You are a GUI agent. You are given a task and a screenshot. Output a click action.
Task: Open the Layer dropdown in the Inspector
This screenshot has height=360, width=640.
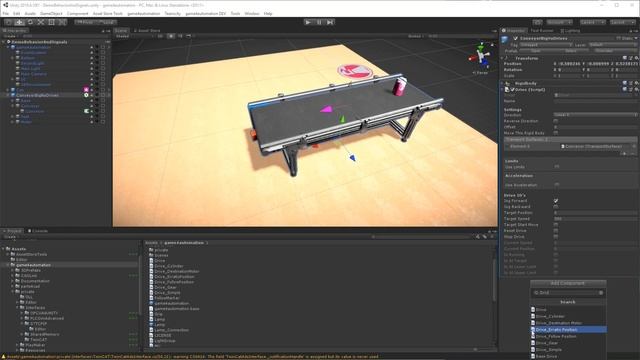[x=612, y=45]
